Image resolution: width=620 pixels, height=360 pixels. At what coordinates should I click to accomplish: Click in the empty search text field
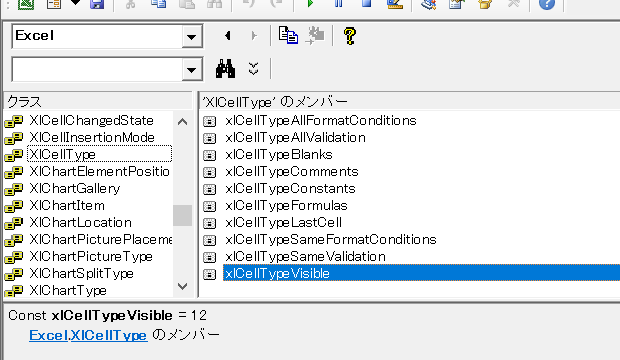(97, 70)
